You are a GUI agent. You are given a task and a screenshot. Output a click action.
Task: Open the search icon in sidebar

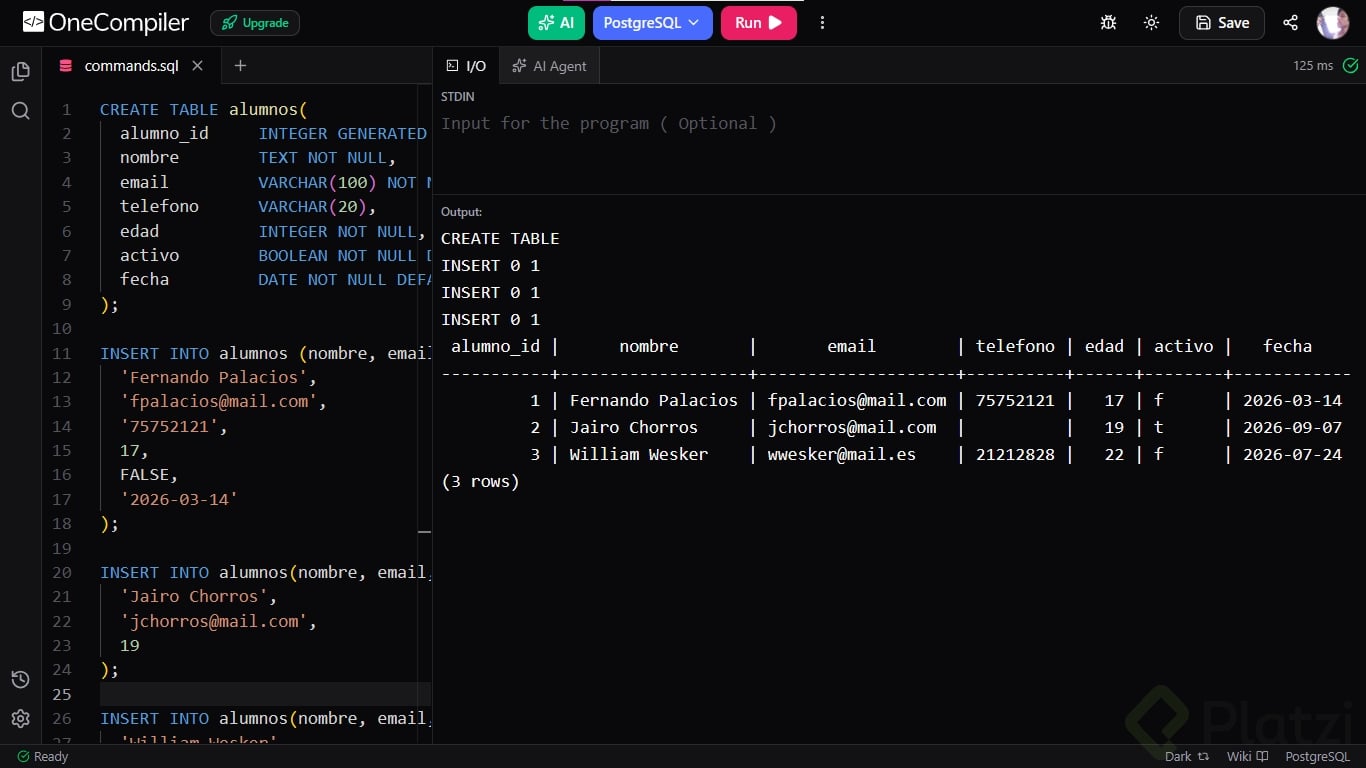[x=20, y=110]
